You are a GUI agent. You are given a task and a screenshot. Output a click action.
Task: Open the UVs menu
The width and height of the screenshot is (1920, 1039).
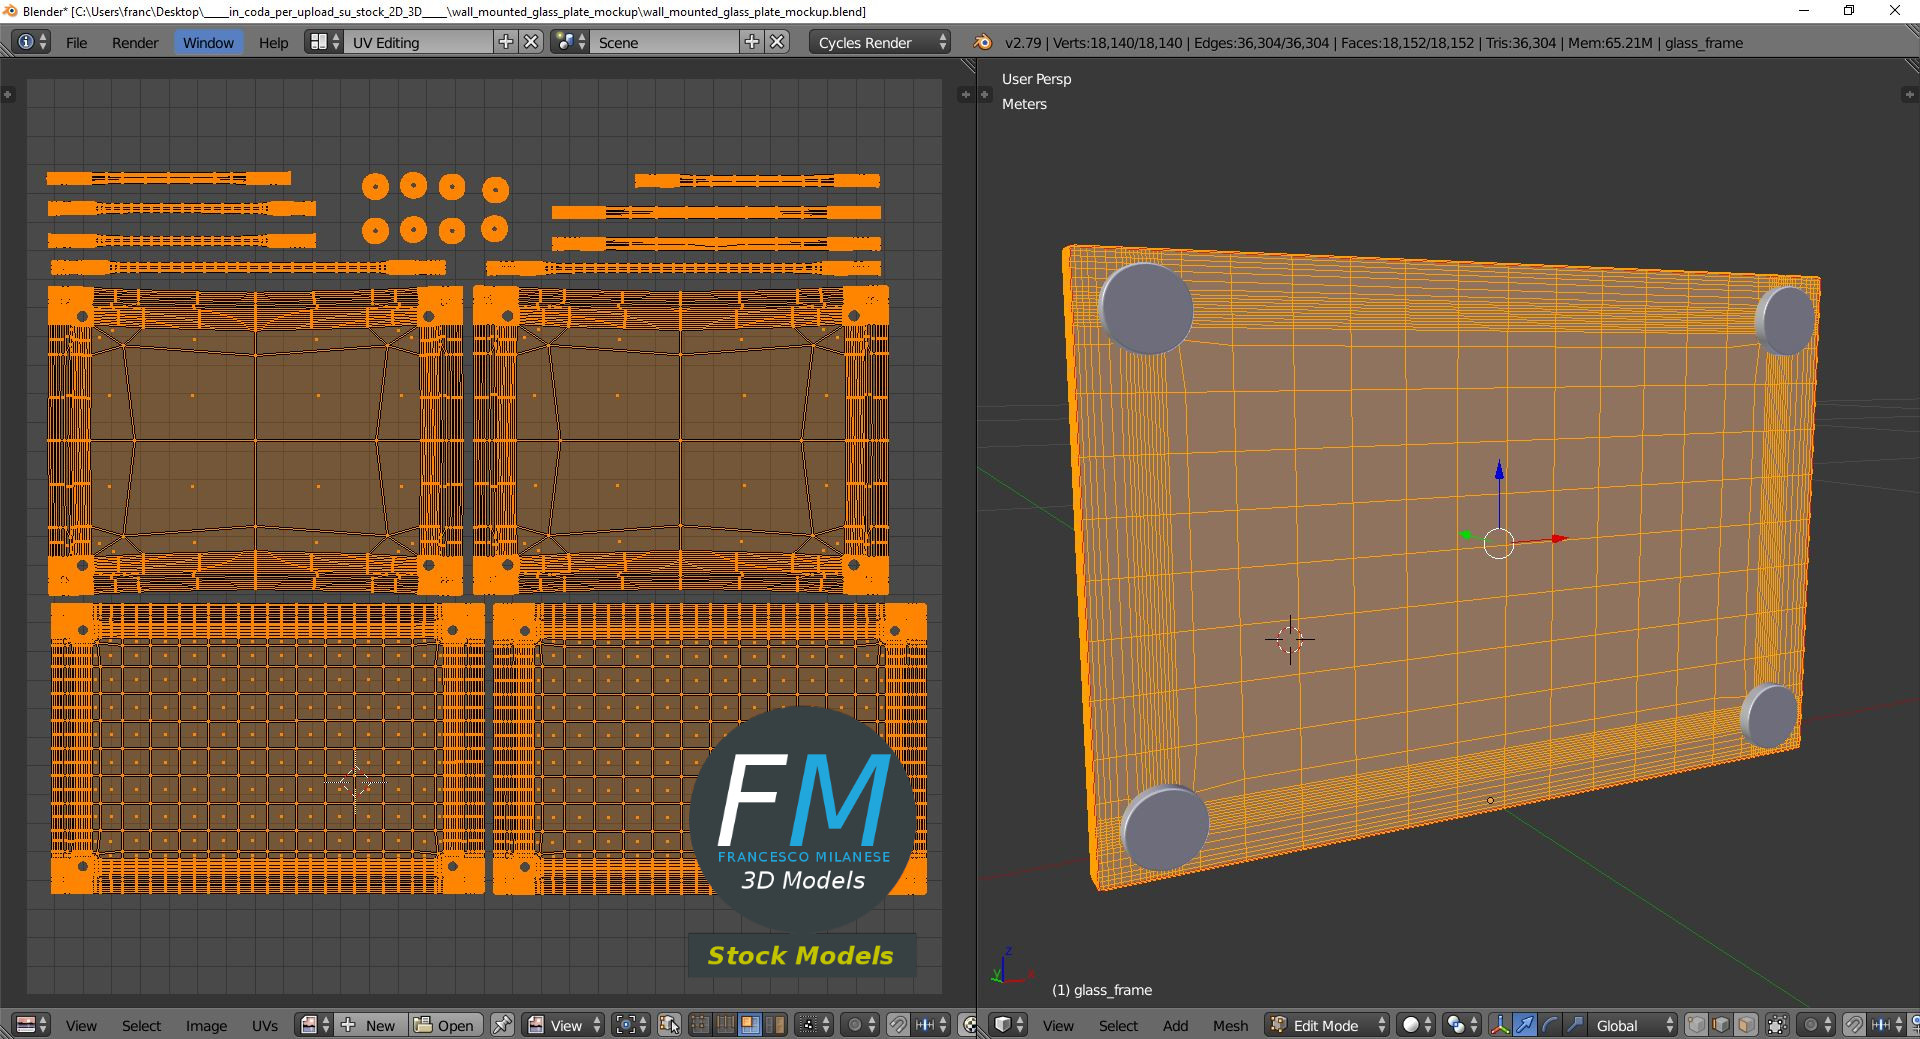click(x=265, y=1025)
